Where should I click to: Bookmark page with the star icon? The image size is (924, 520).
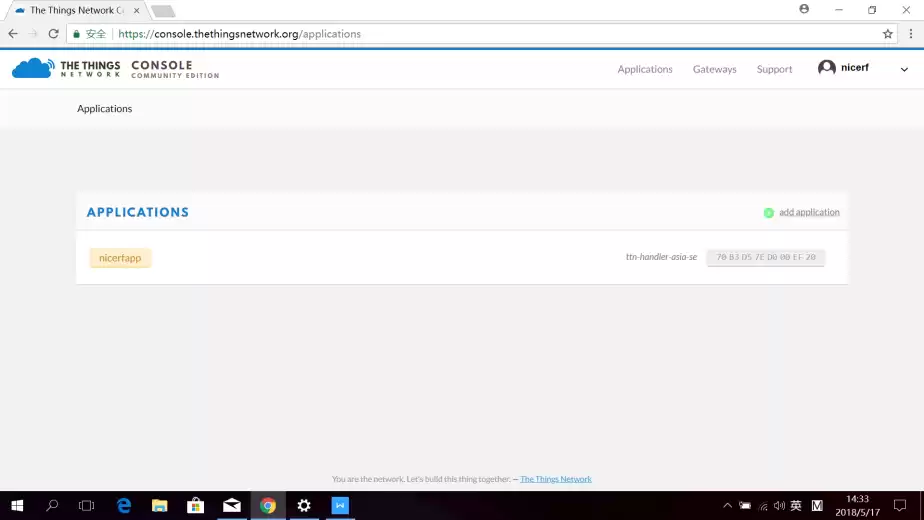click(887, 33)
